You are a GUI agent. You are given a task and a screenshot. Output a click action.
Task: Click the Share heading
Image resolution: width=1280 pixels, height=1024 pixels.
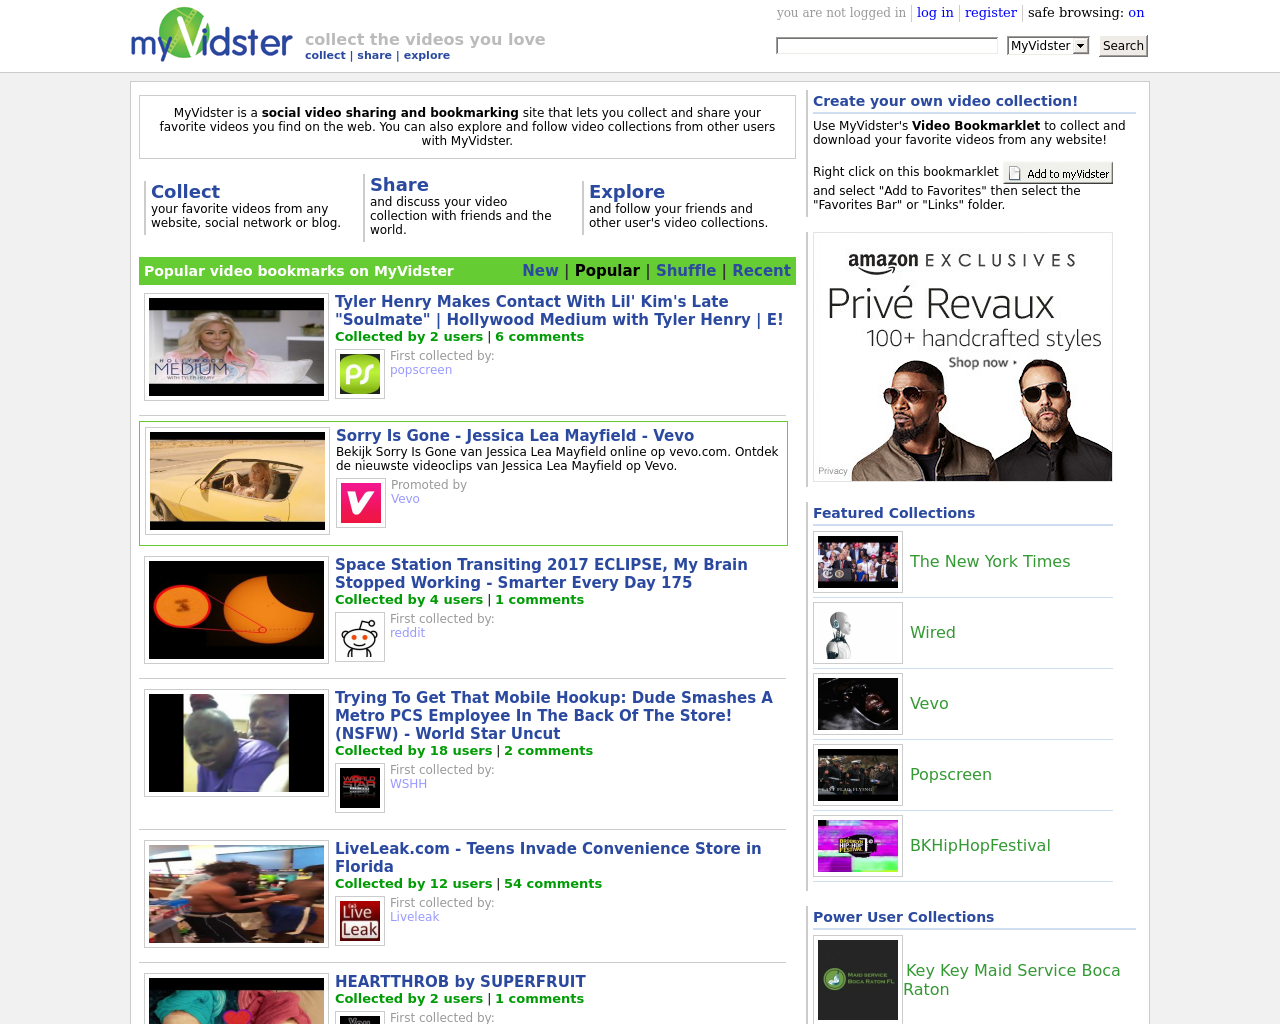399,185
